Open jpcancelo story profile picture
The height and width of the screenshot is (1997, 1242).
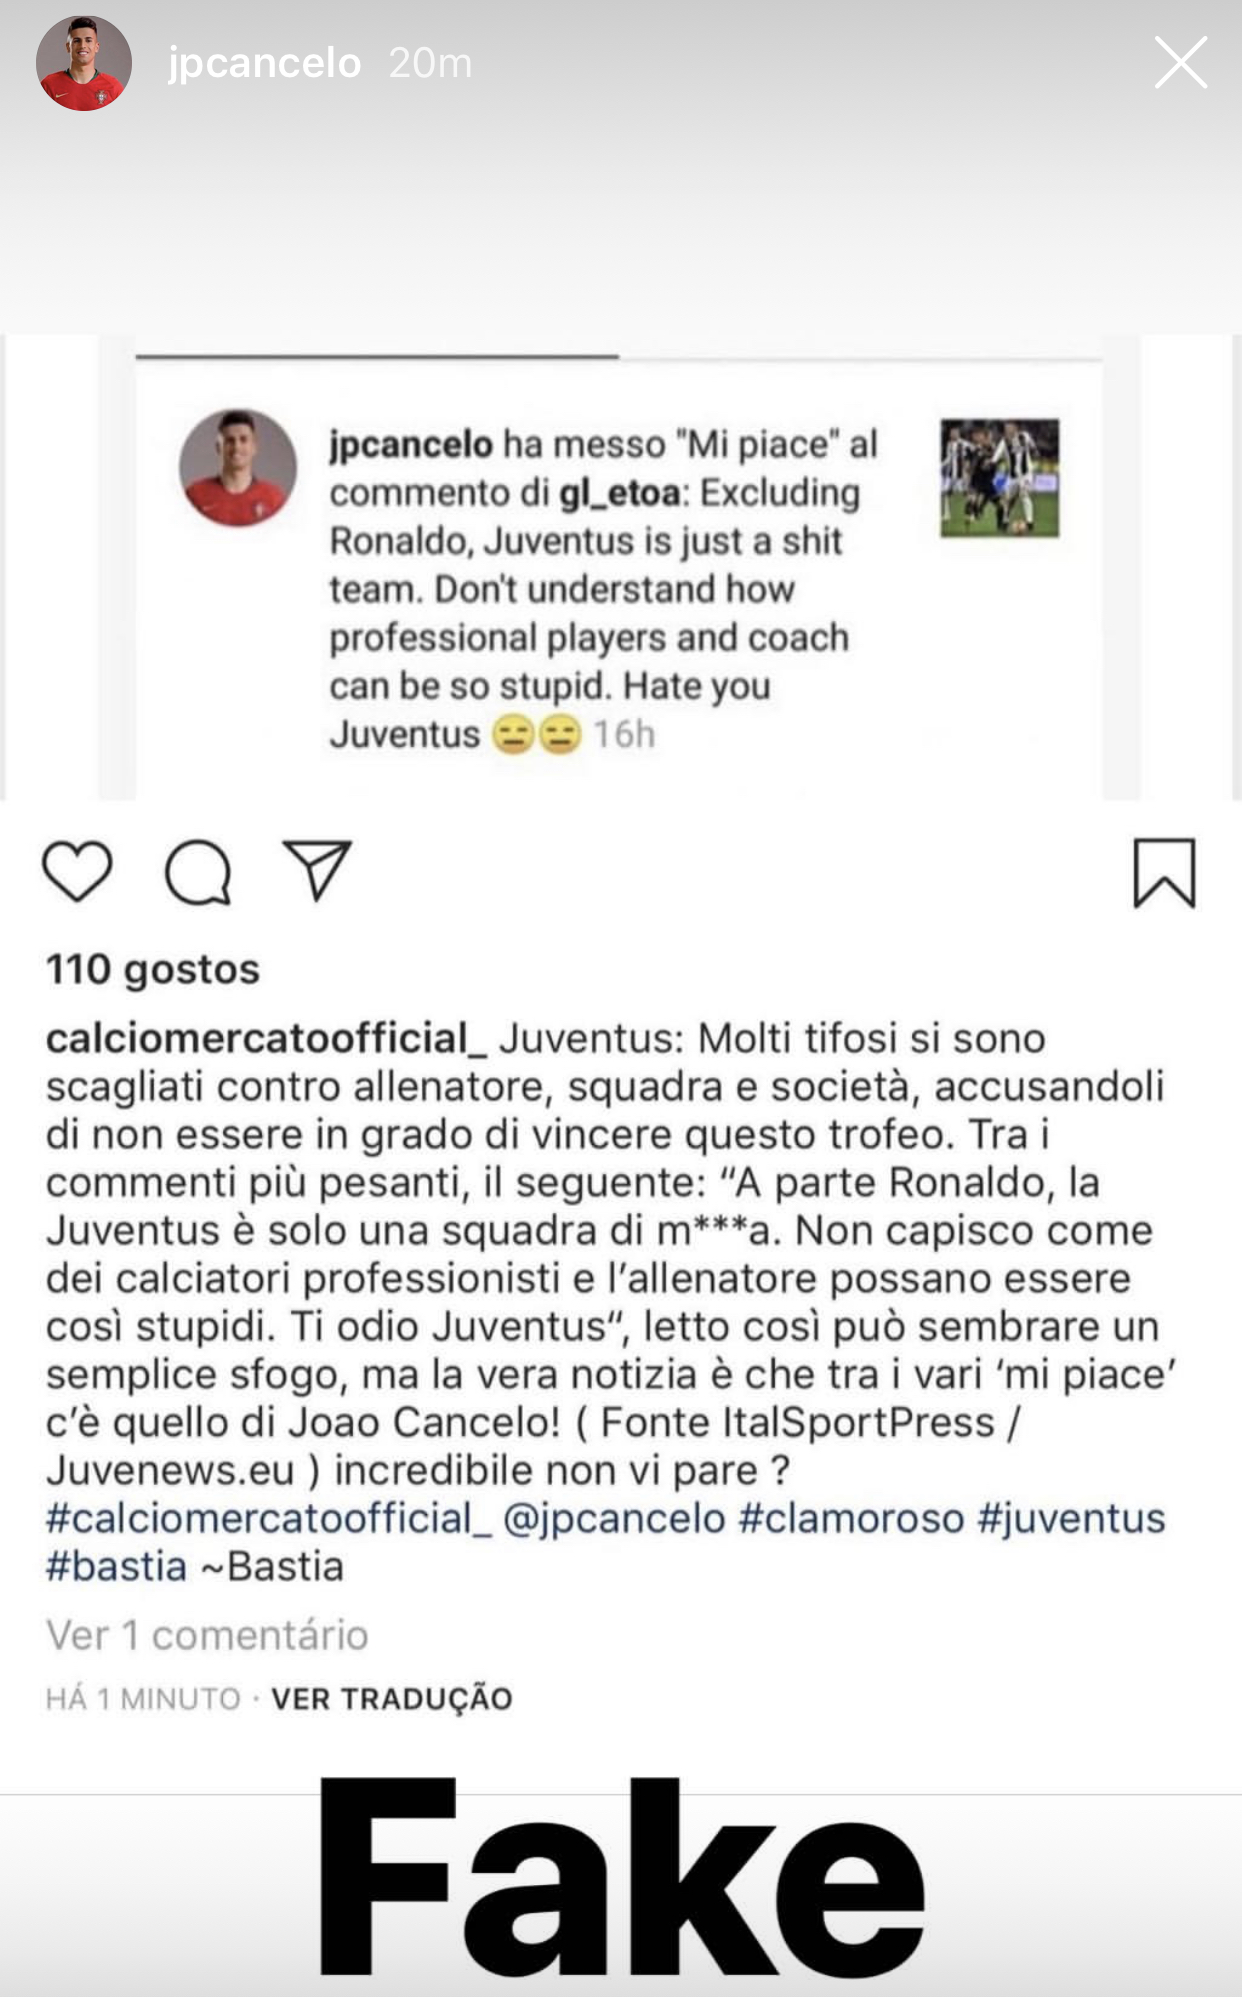click(84, 63)
